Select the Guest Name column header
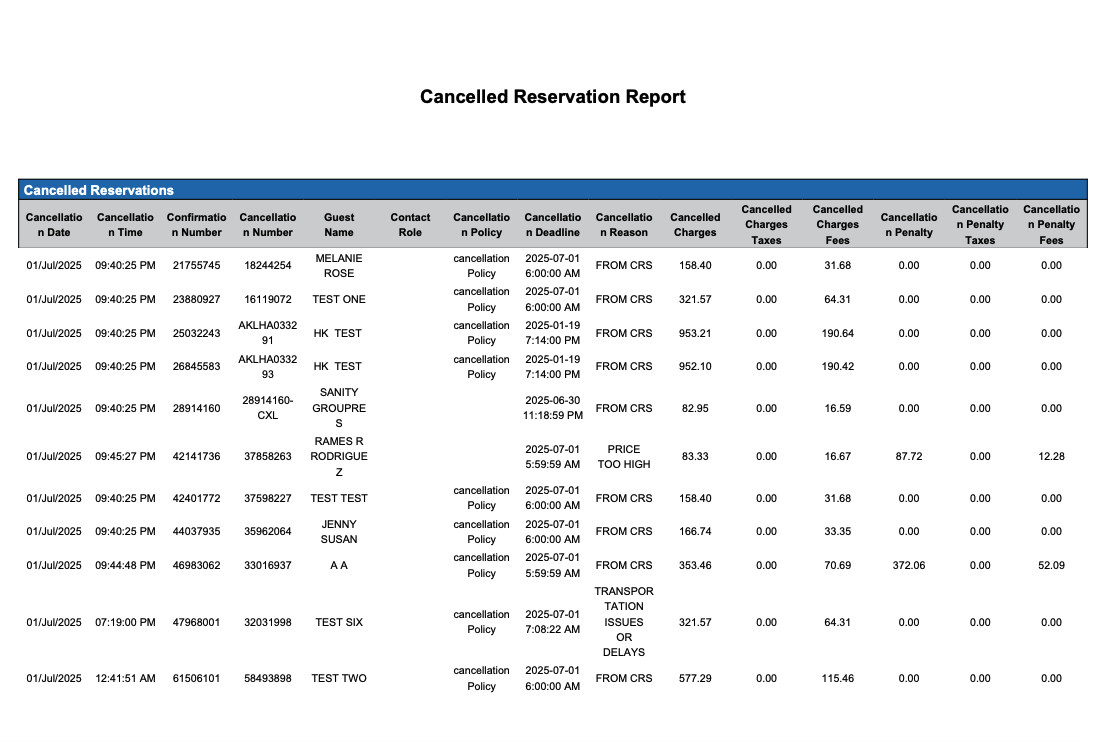 point(339,224)
